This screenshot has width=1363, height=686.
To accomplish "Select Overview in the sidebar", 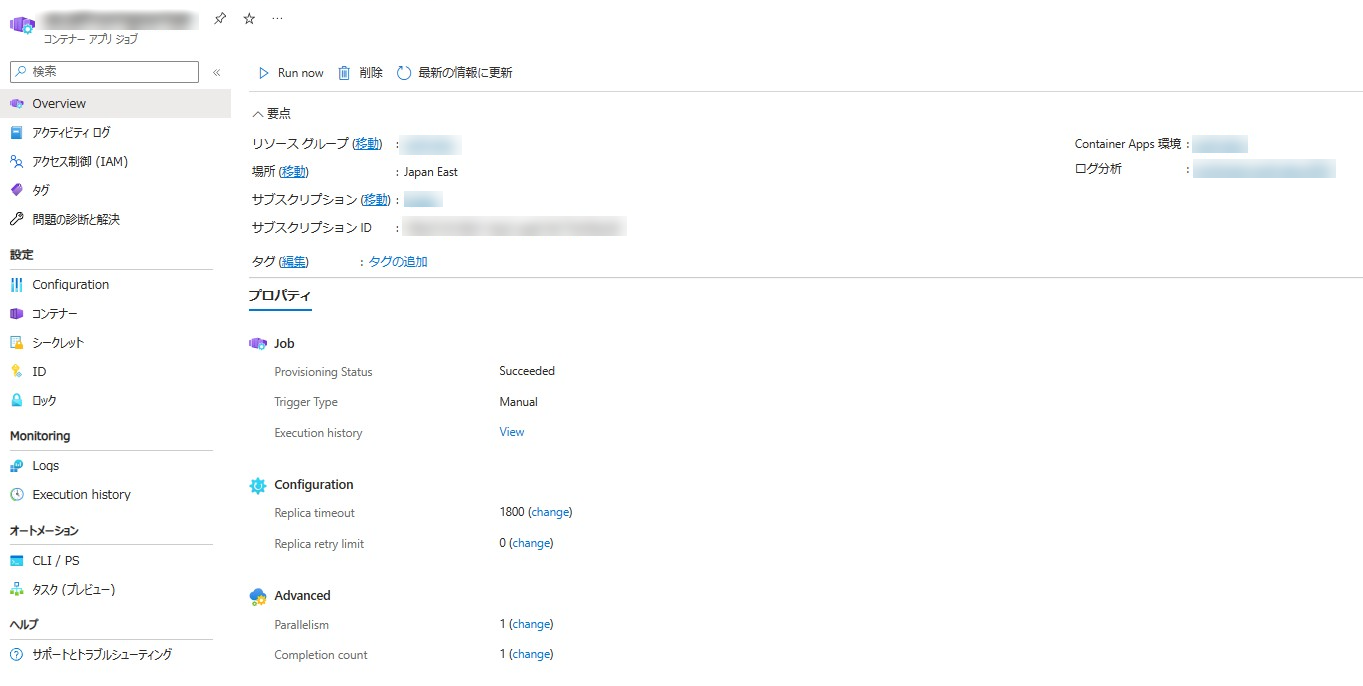I will (57, 103).
